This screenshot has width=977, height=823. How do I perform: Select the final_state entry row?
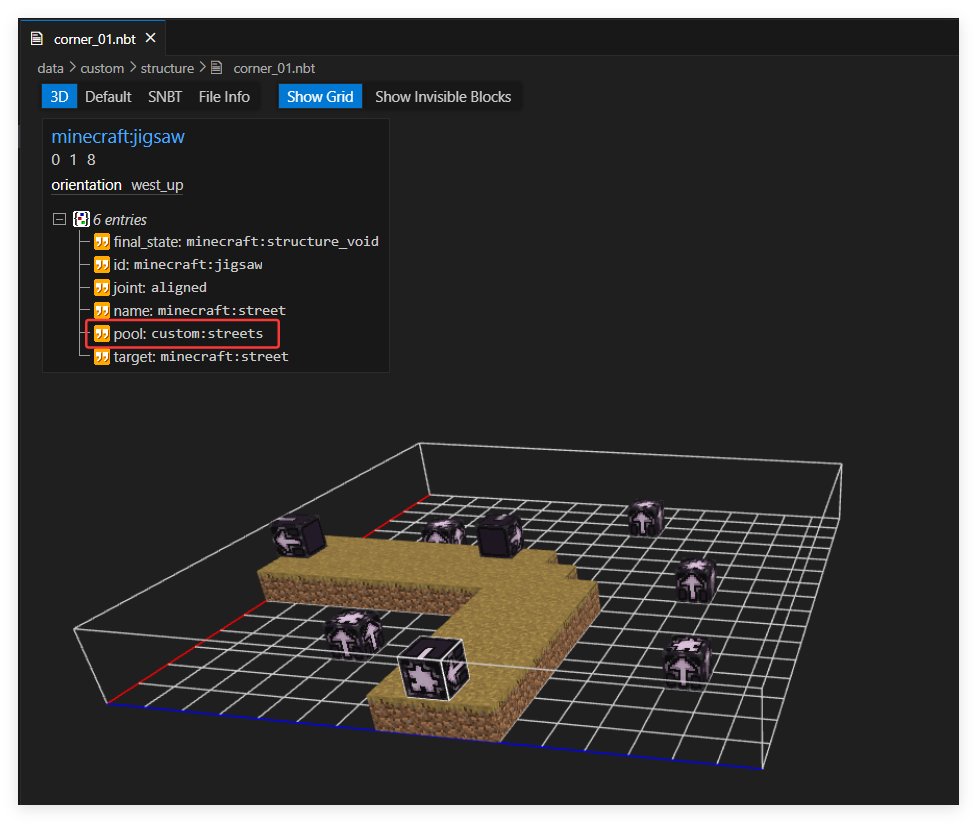click(236, 242)
